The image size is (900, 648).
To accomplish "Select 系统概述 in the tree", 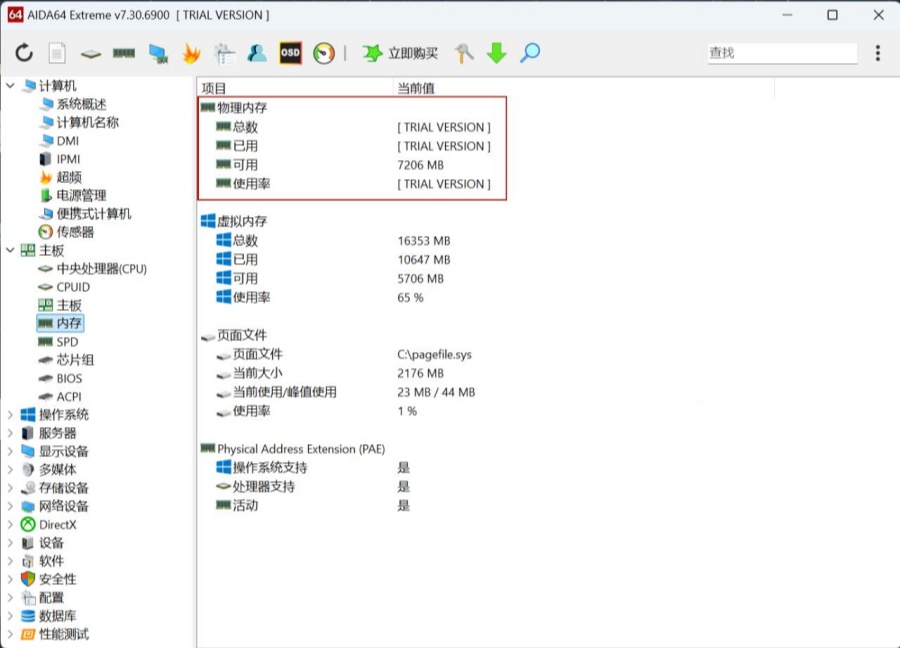I will click(81, 104).
